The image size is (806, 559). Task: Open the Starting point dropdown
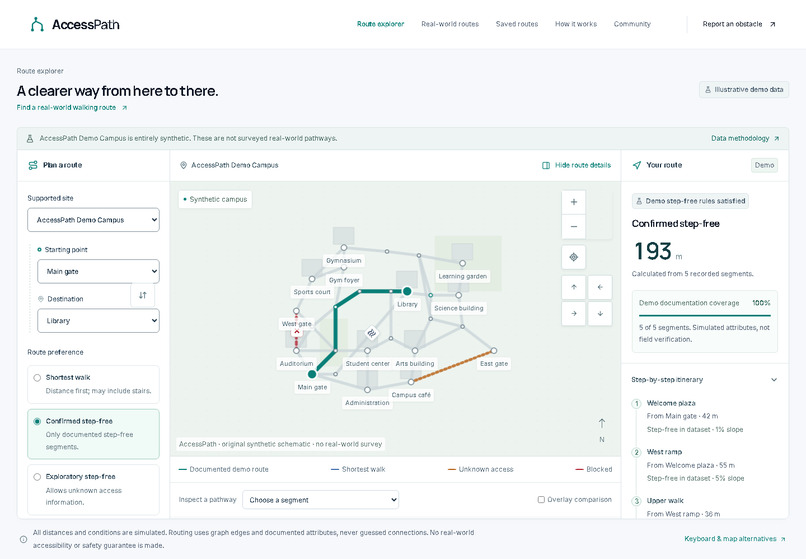98,272
